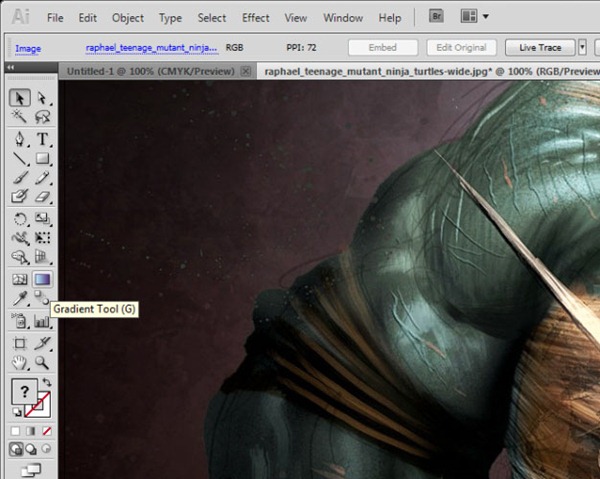Choose the Blob Brush tool

coord(20,196)
